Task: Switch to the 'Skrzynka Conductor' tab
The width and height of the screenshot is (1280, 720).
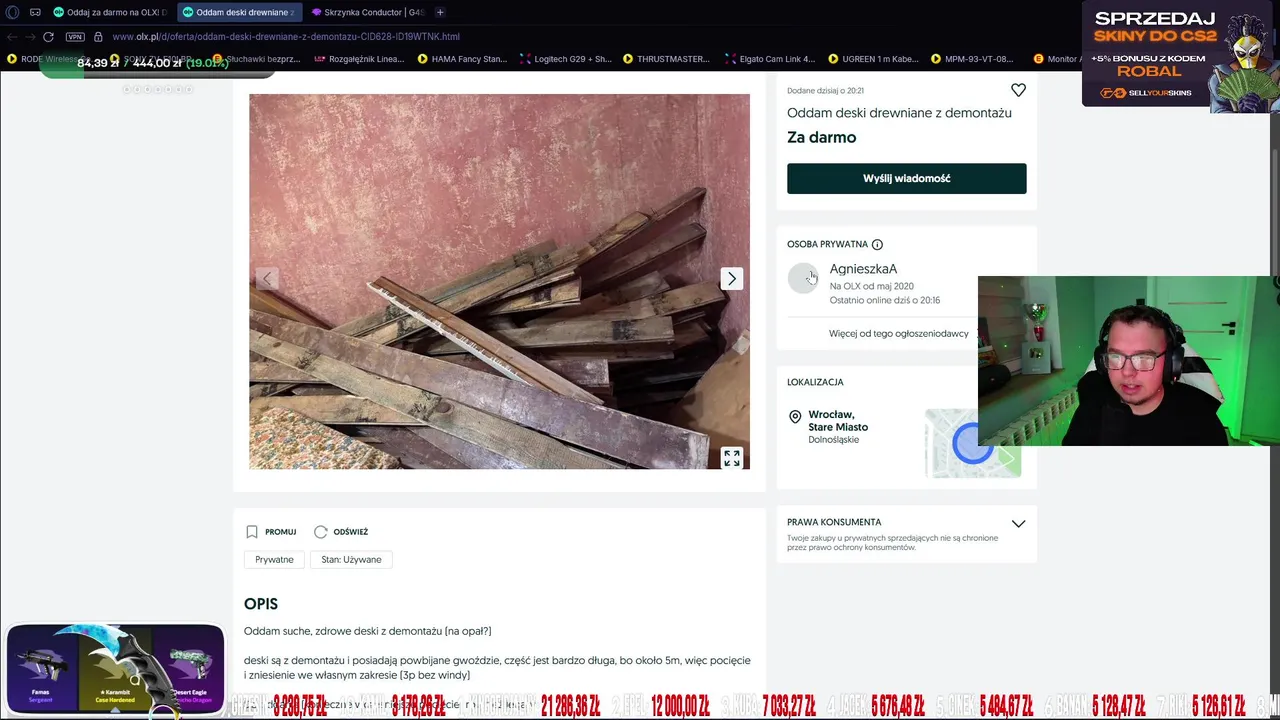Action: pyautogui.click(x=367, y=12)
